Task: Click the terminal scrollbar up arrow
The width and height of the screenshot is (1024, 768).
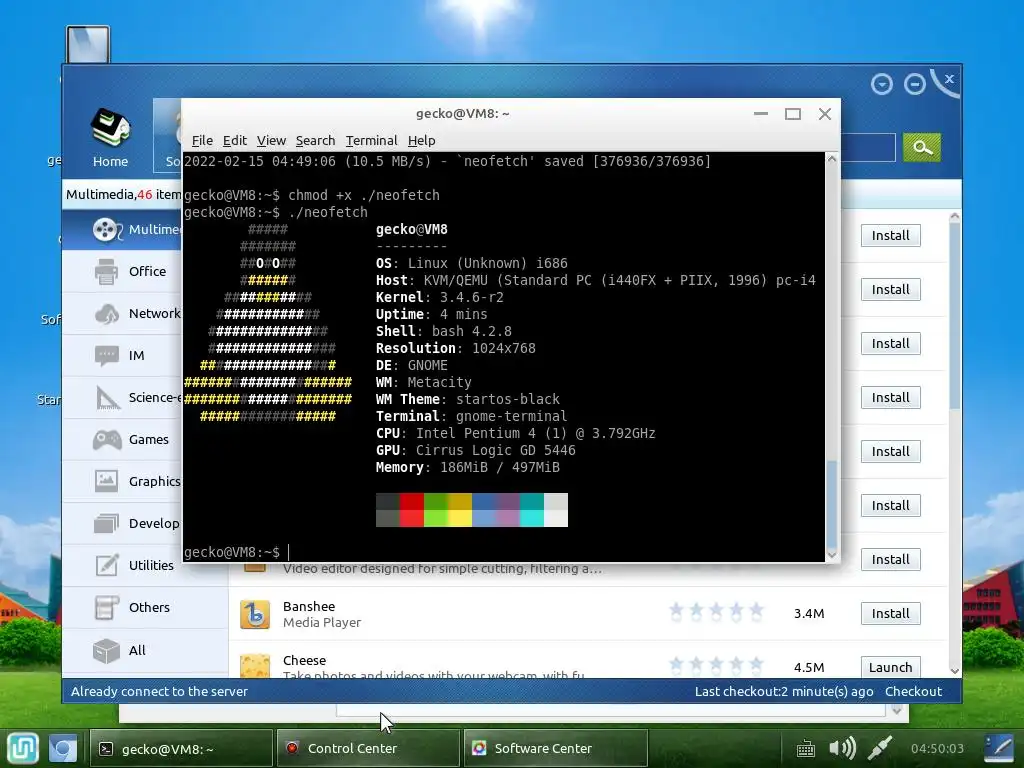Action: click(x=832, y=159)
